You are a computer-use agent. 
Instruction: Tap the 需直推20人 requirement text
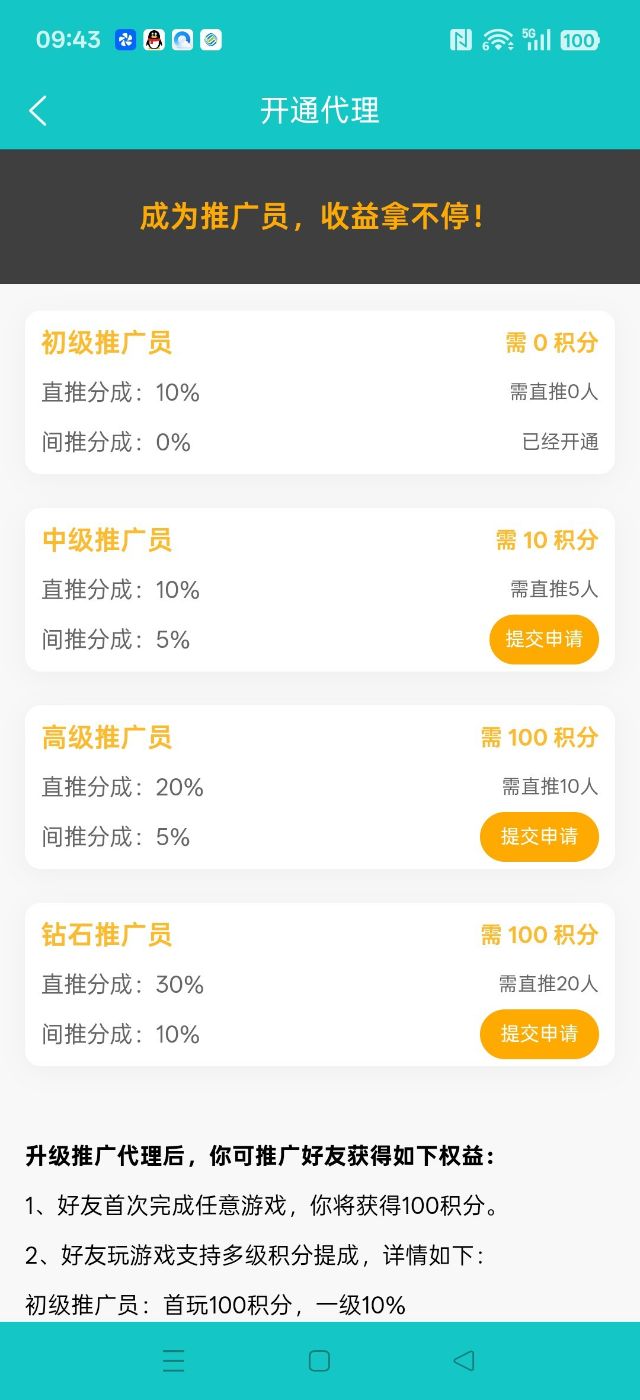pos(549,984)
